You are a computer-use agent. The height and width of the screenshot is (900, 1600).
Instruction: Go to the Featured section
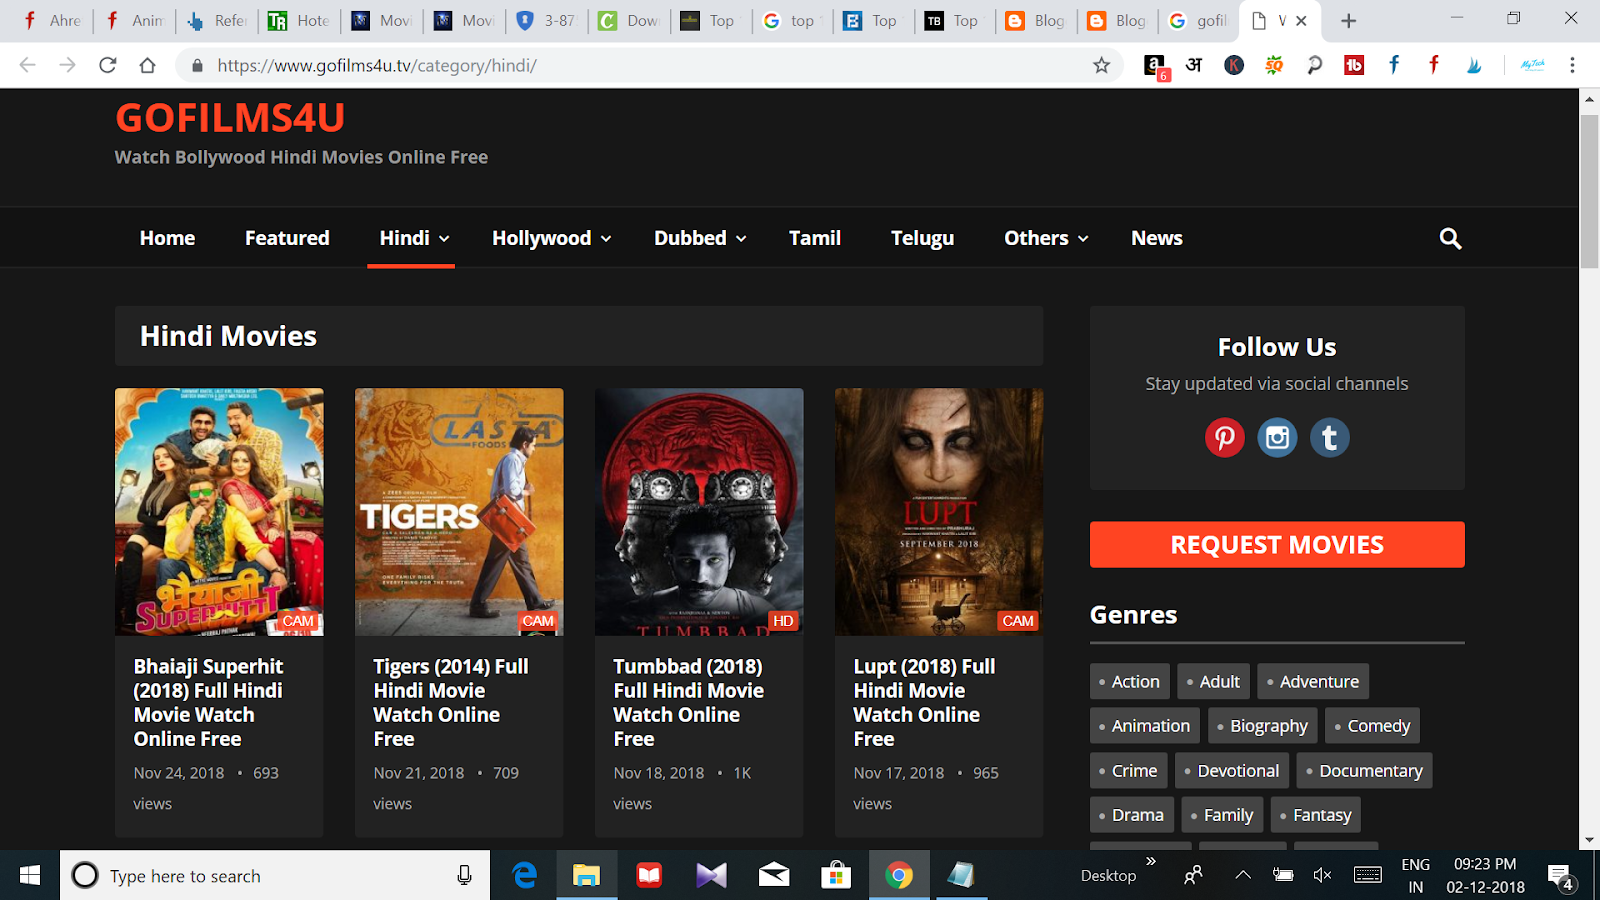287,238
